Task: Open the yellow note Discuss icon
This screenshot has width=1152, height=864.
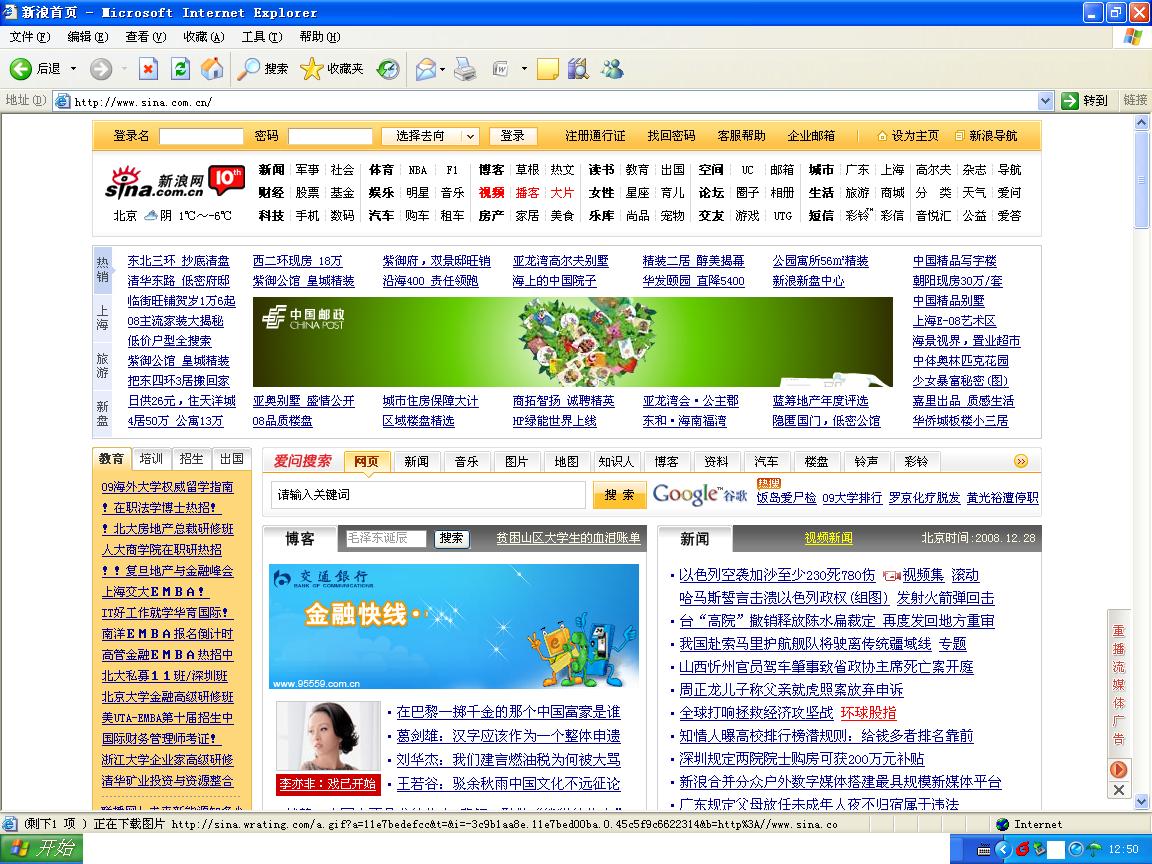Action: coord(547,69)
